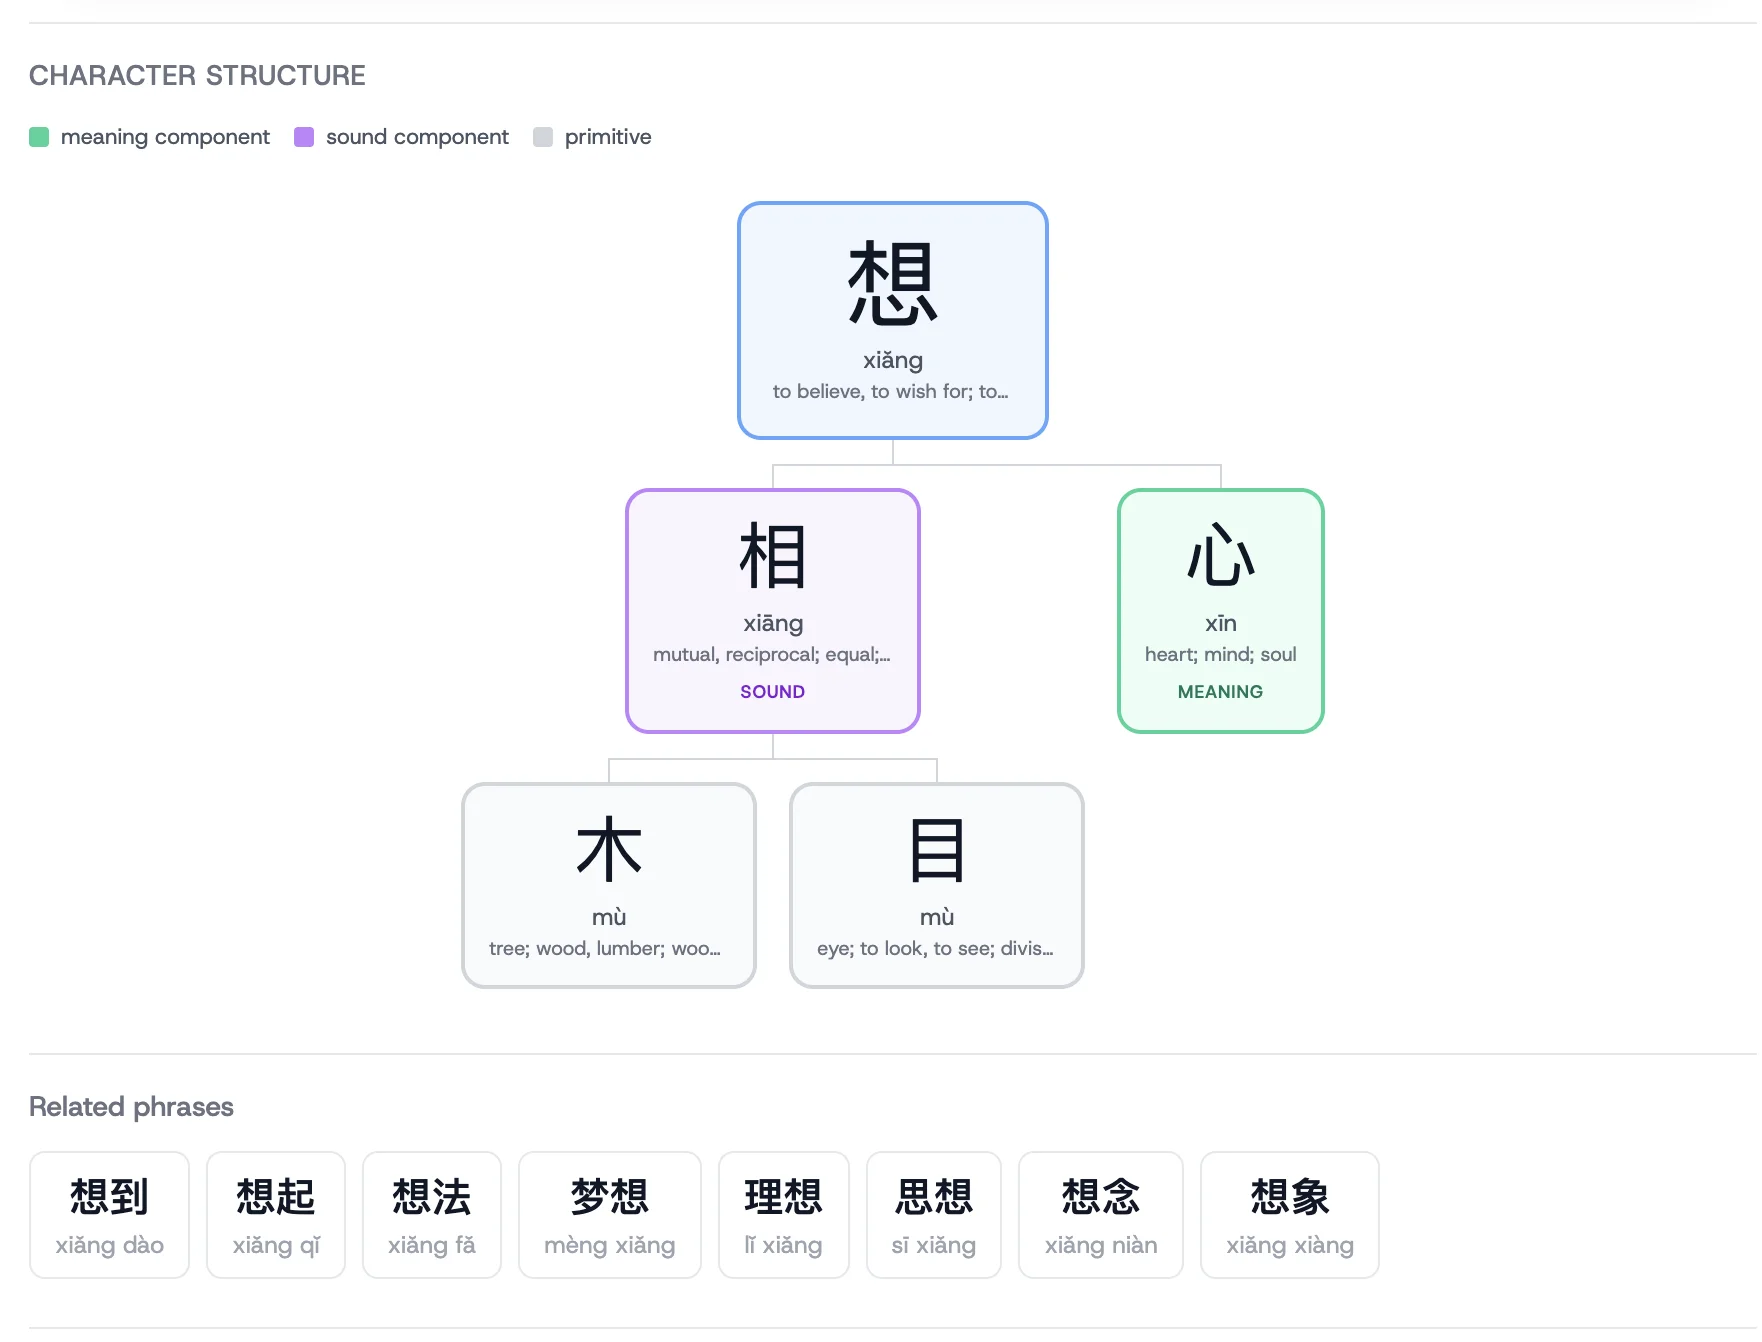Screen dimensions: 1762x1342
Task: Select the phrase 梦想
Action: 609,1214
